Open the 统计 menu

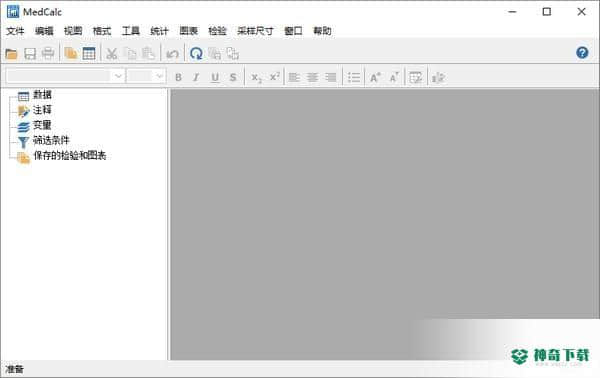click(x=159, y=31)
